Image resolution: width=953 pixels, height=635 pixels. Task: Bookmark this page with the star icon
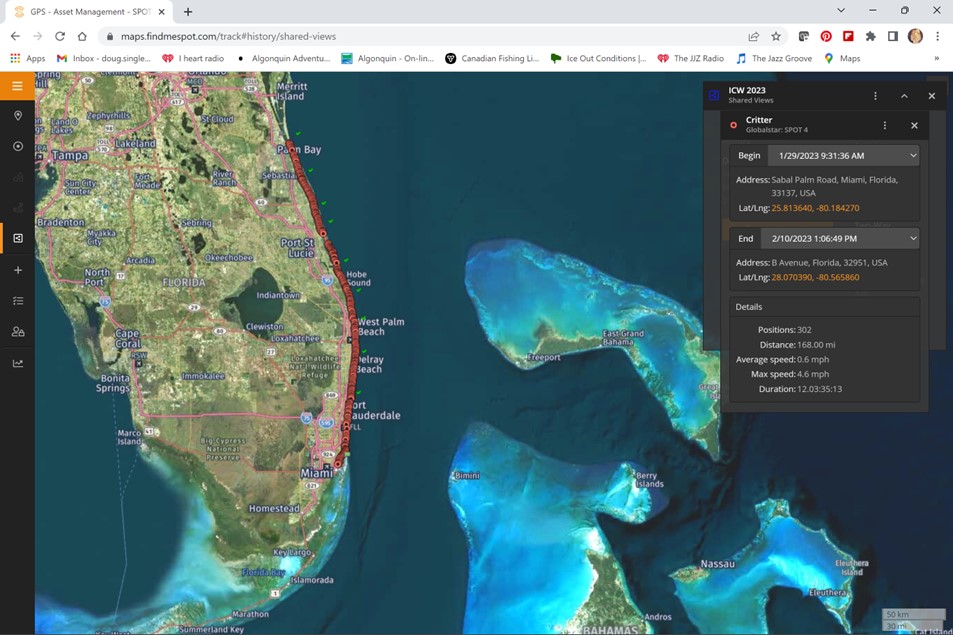click(x=776, y=36)
